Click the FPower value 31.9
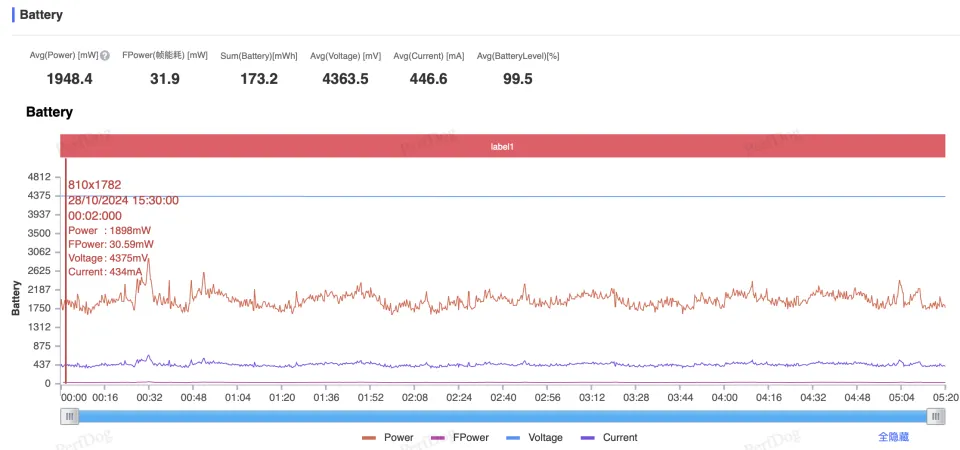The image size is (960, 450). [164, 79]
